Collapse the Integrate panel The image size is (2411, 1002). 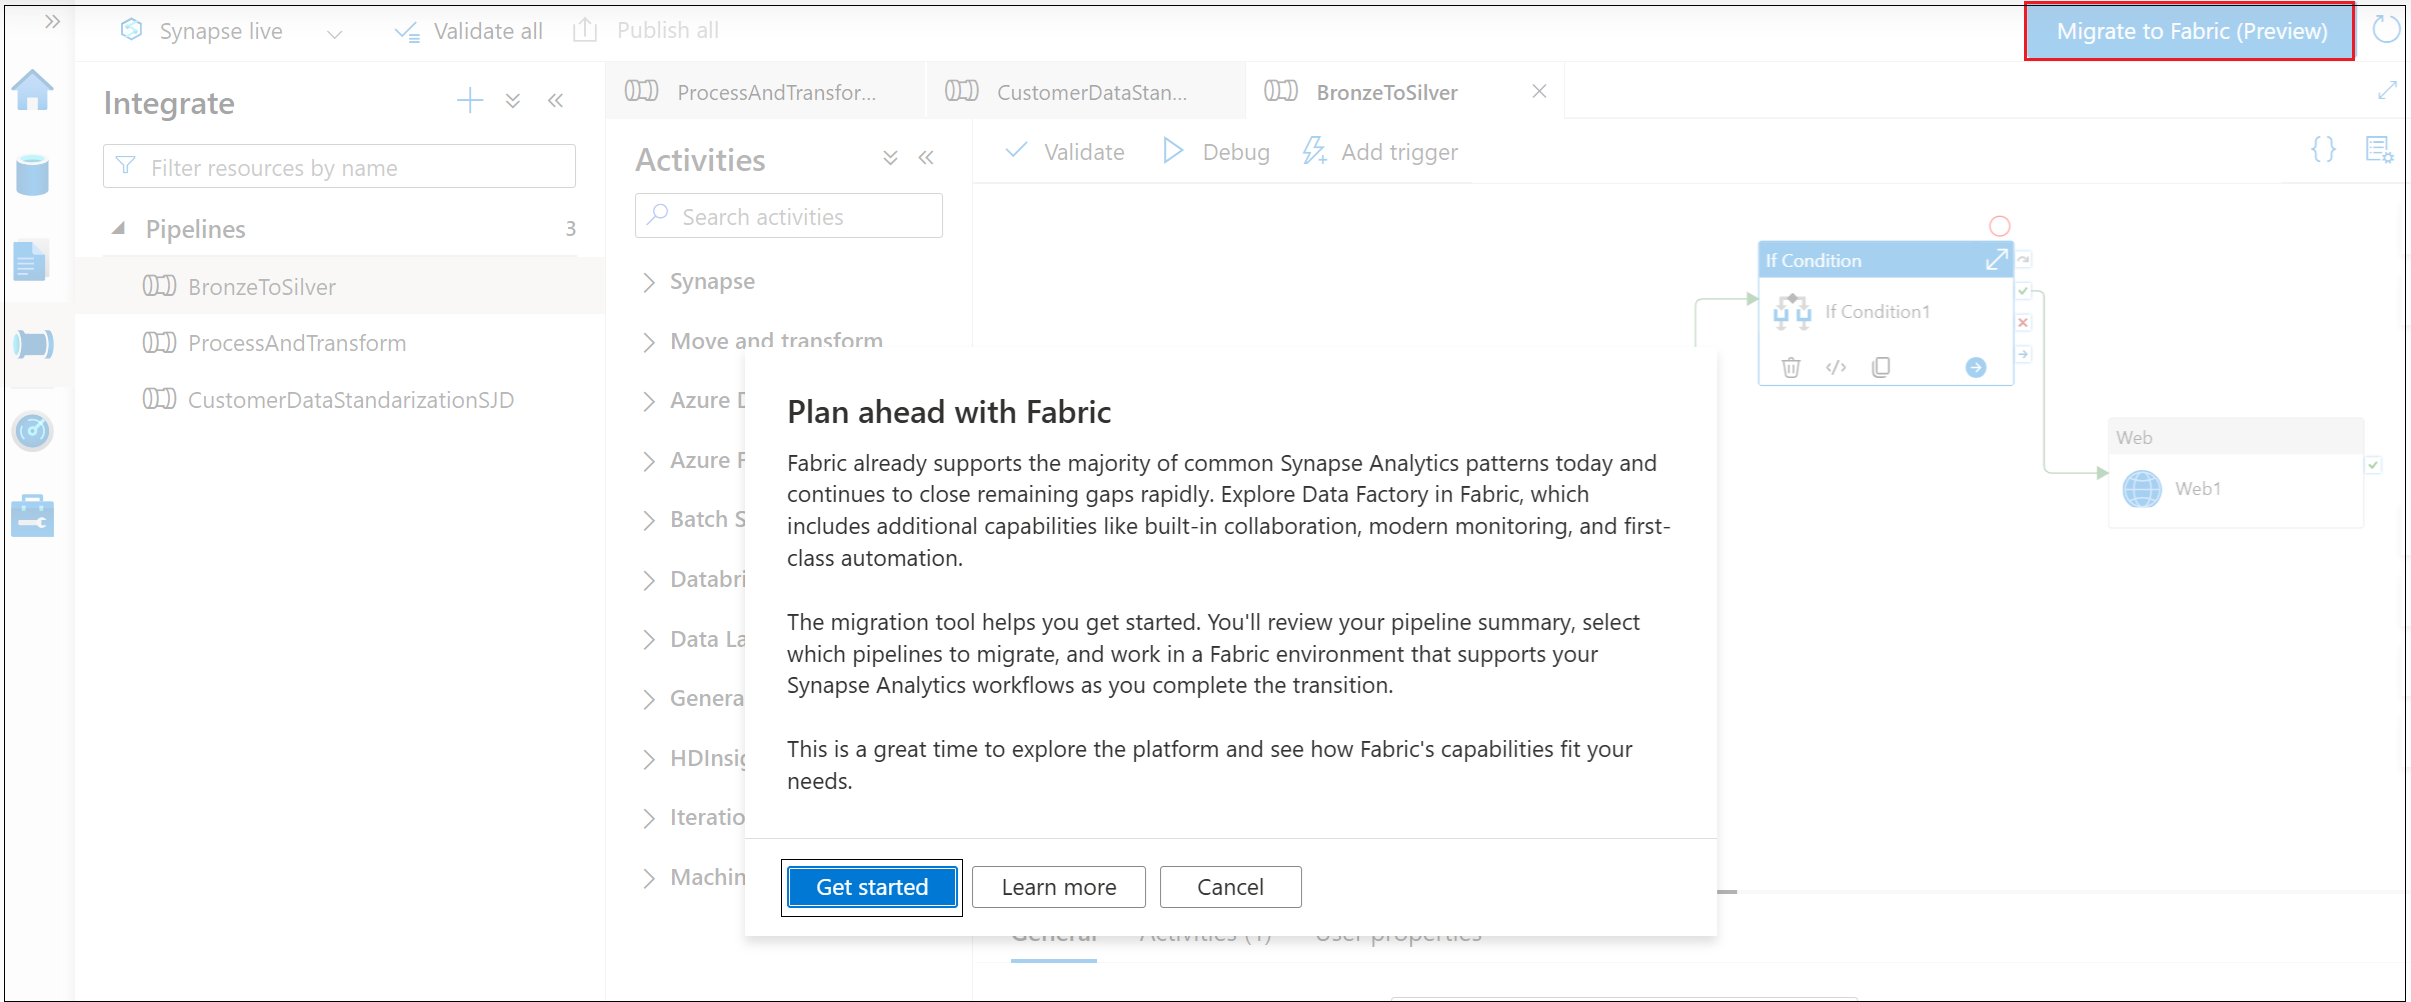click(x=556, y=100)
